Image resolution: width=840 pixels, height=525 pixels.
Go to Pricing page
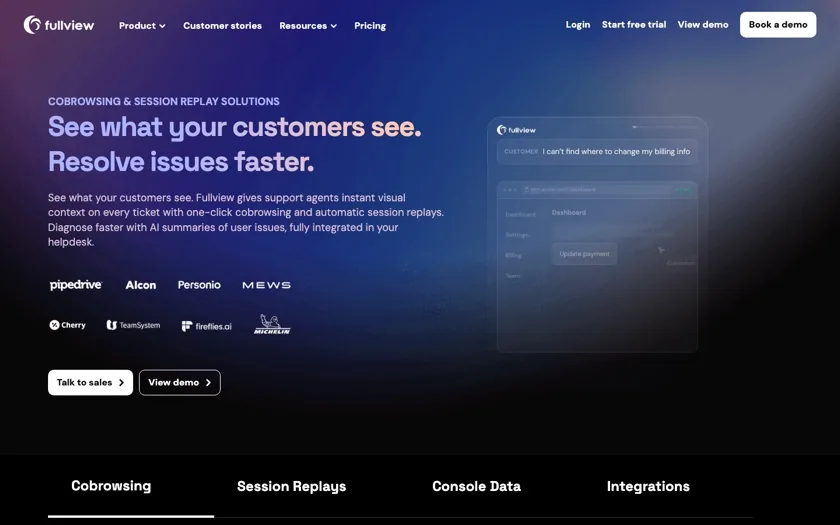coord(370,26)
